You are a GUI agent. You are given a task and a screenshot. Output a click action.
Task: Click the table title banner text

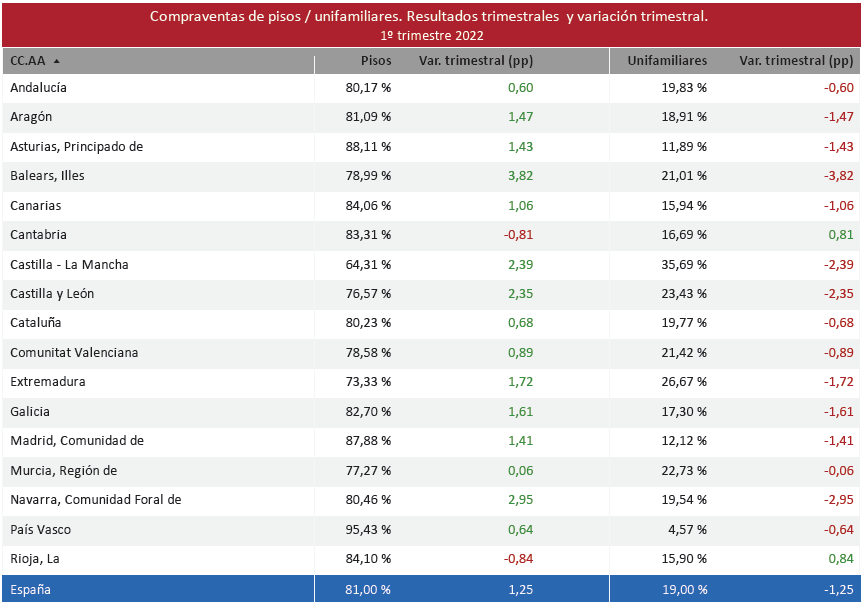(x=429, y=17)
